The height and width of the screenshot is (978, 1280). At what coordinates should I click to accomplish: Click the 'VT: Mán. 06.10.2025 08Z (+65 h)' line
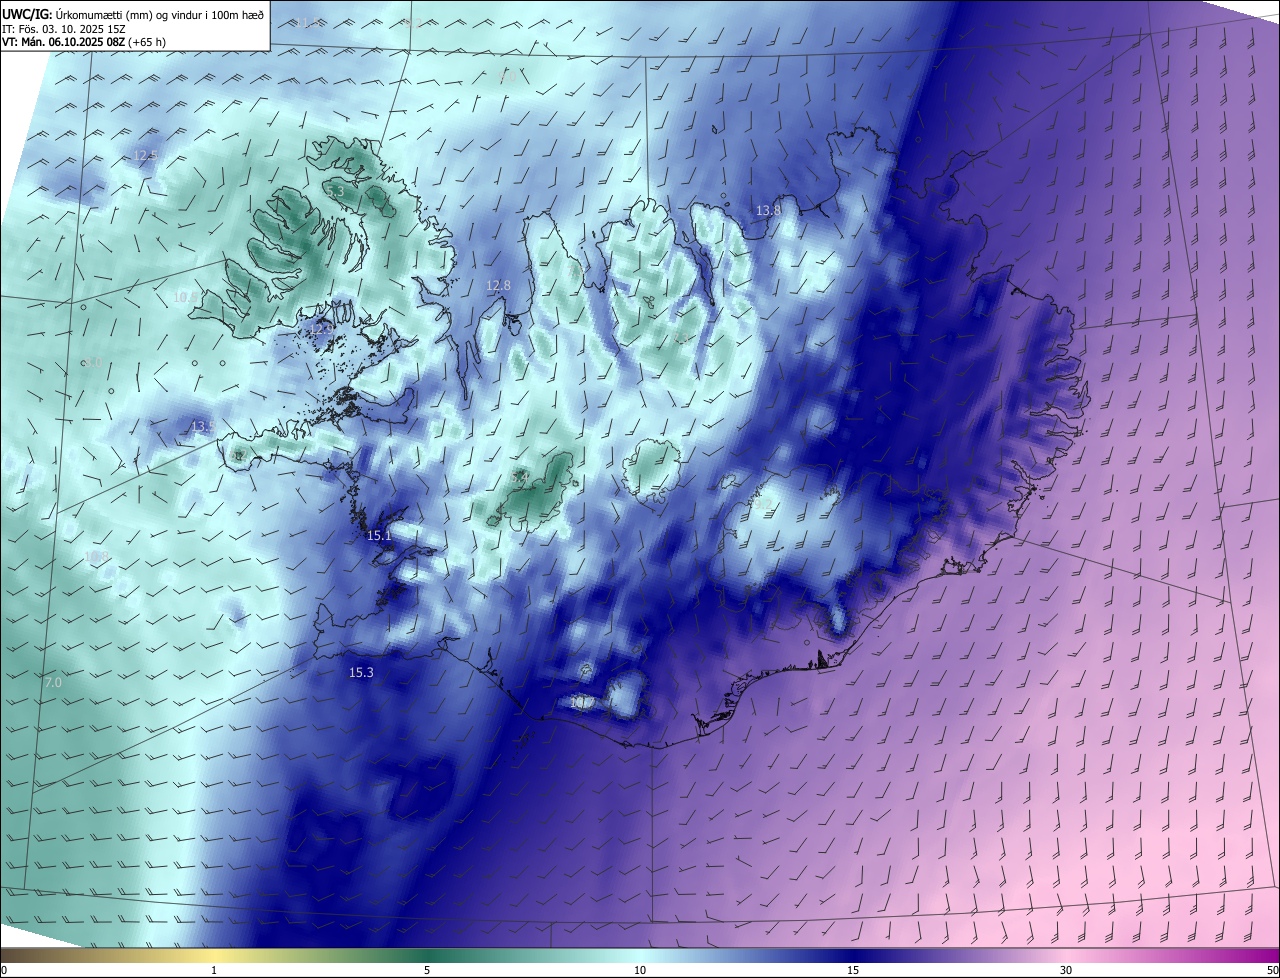83,42
